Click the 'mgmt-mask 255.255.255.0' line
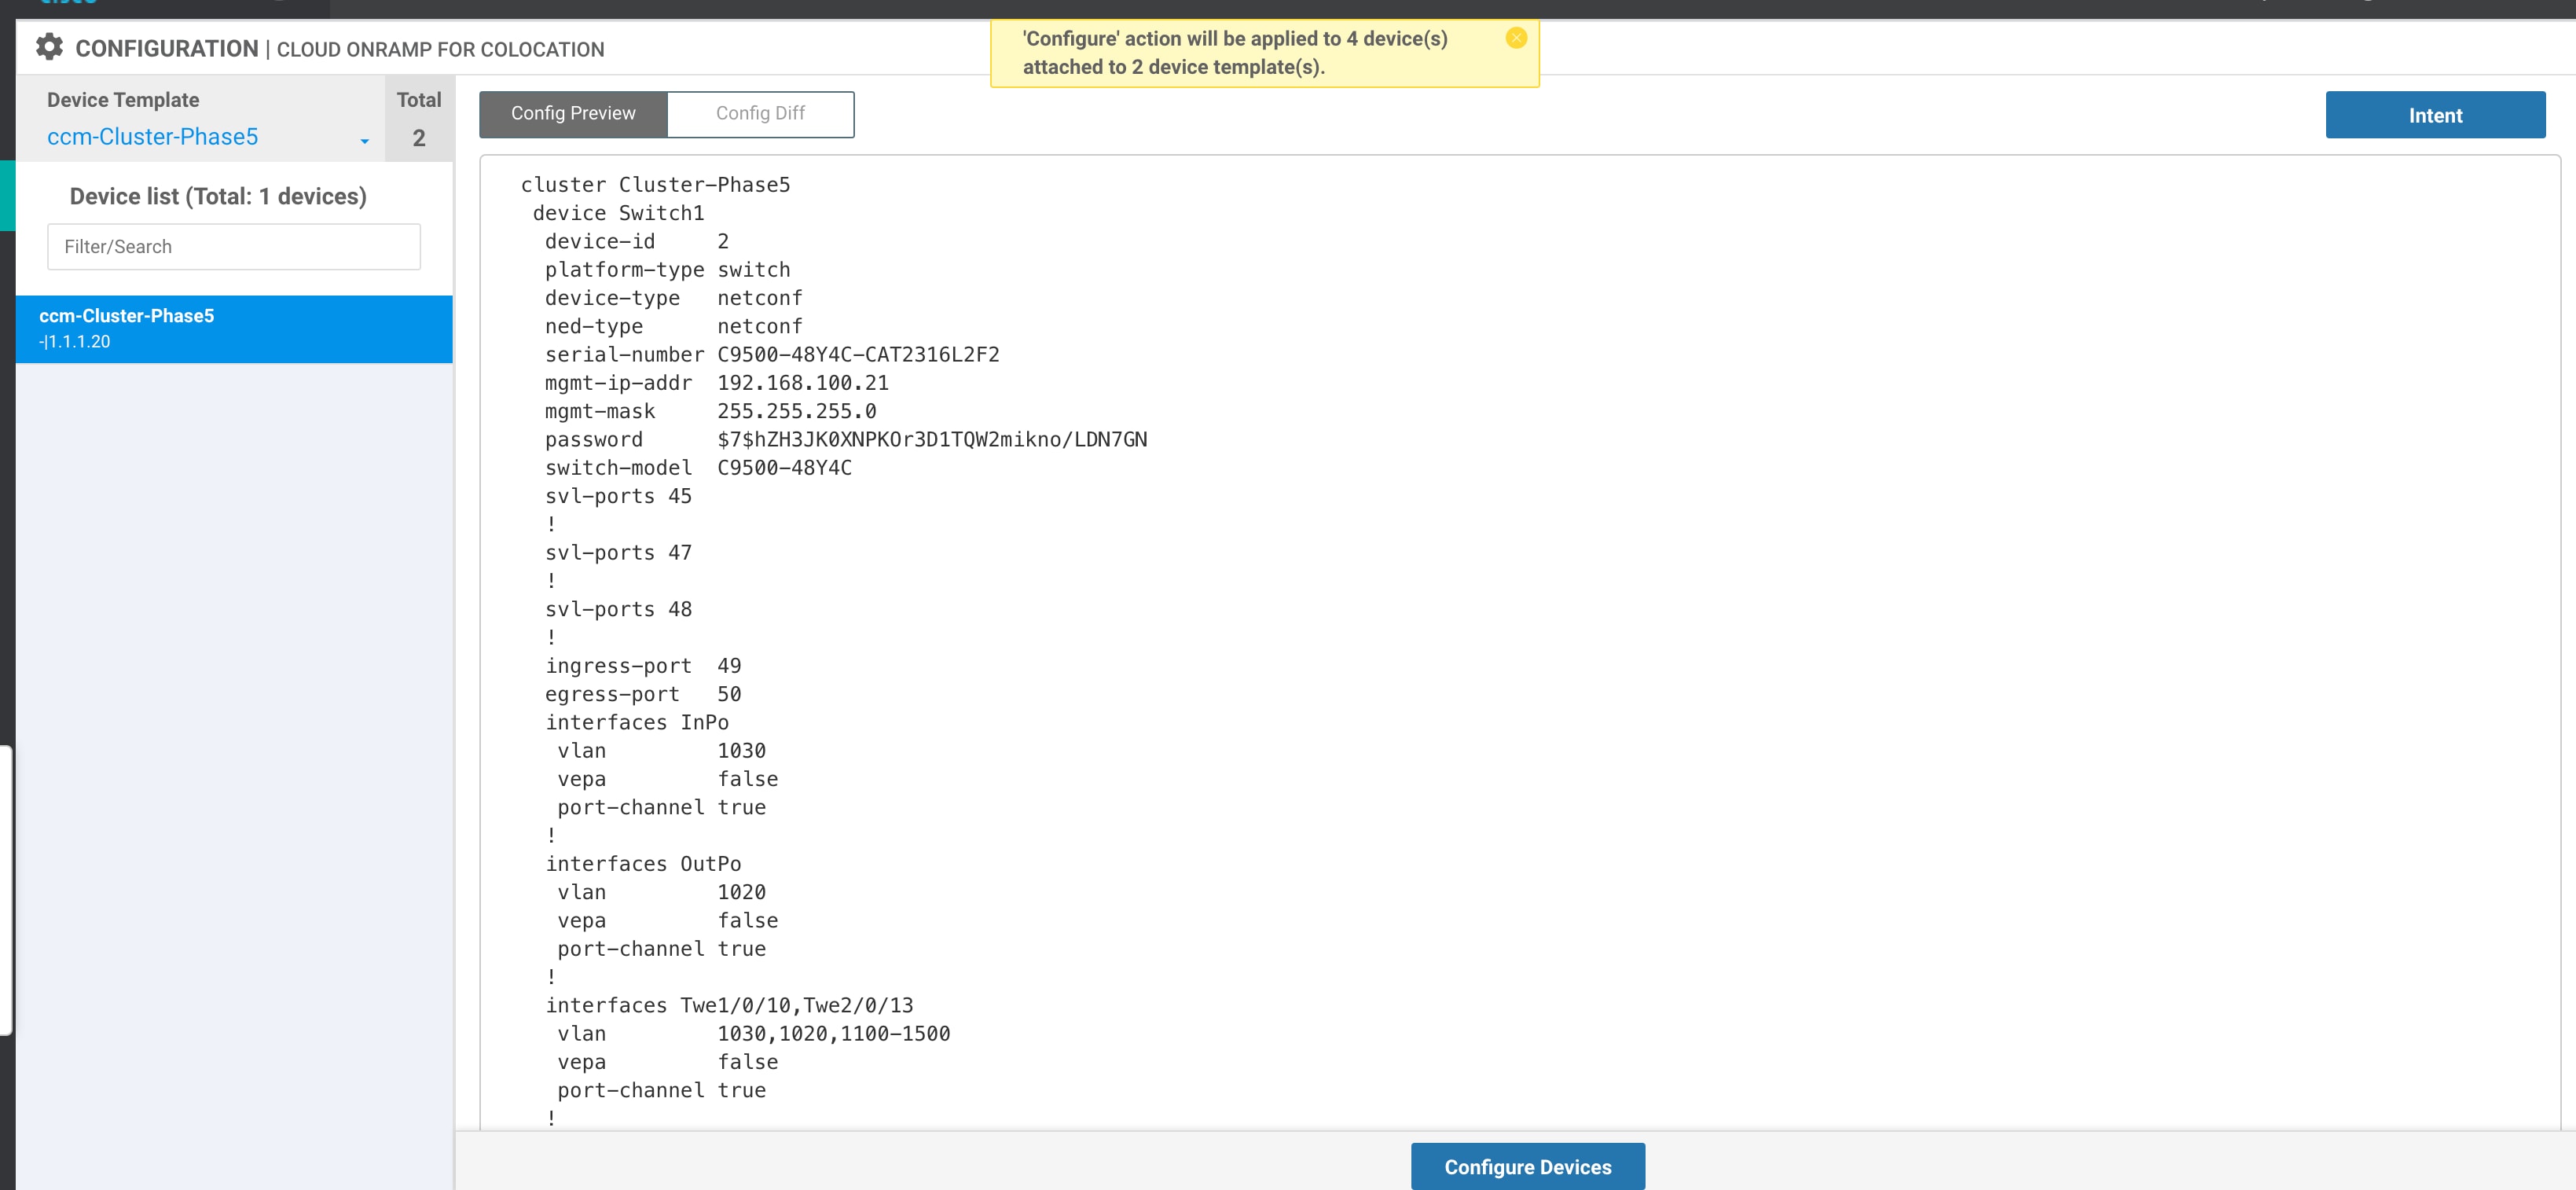Screen dimensions: 2576x1190 [x=710, y=412]
